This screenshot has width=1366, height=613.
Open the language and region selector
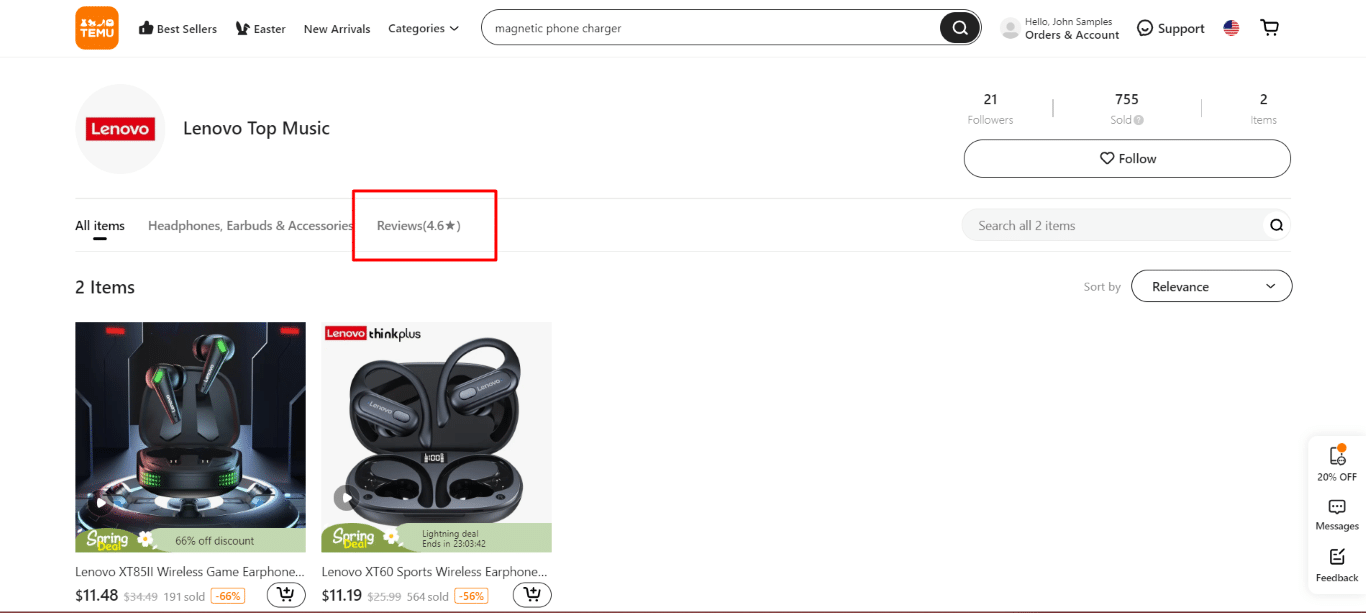(1231, 27)
